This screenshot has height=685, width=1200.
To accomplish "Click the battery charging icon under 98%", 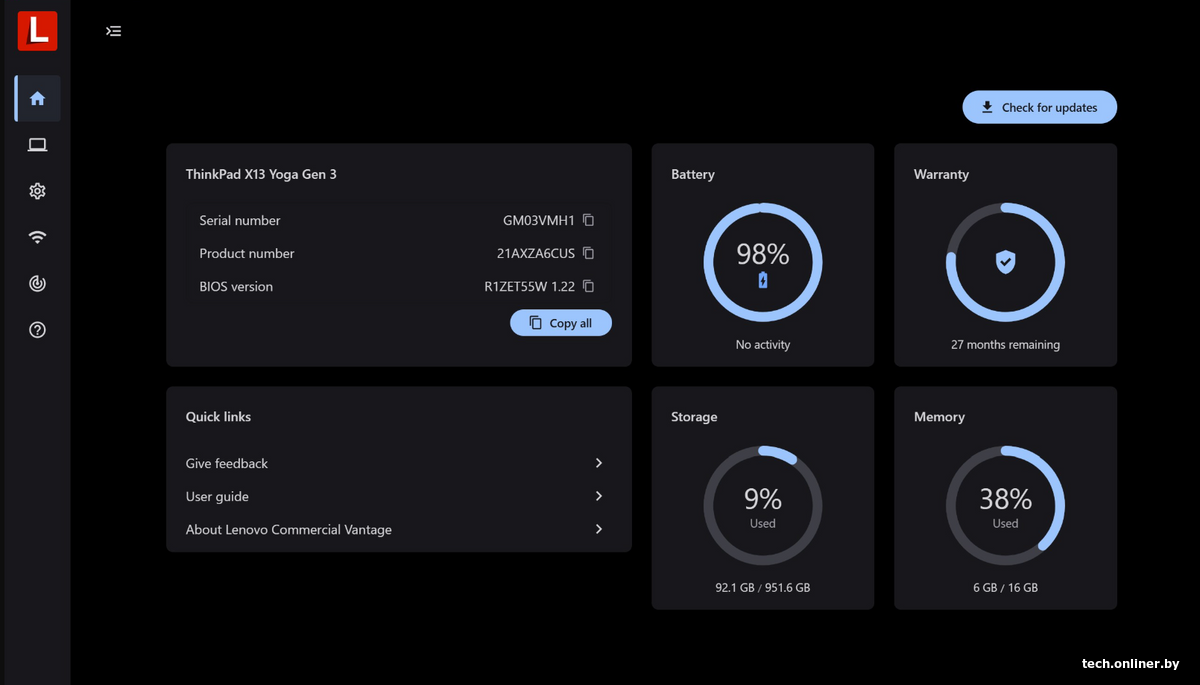I will (x=763, y=280).
